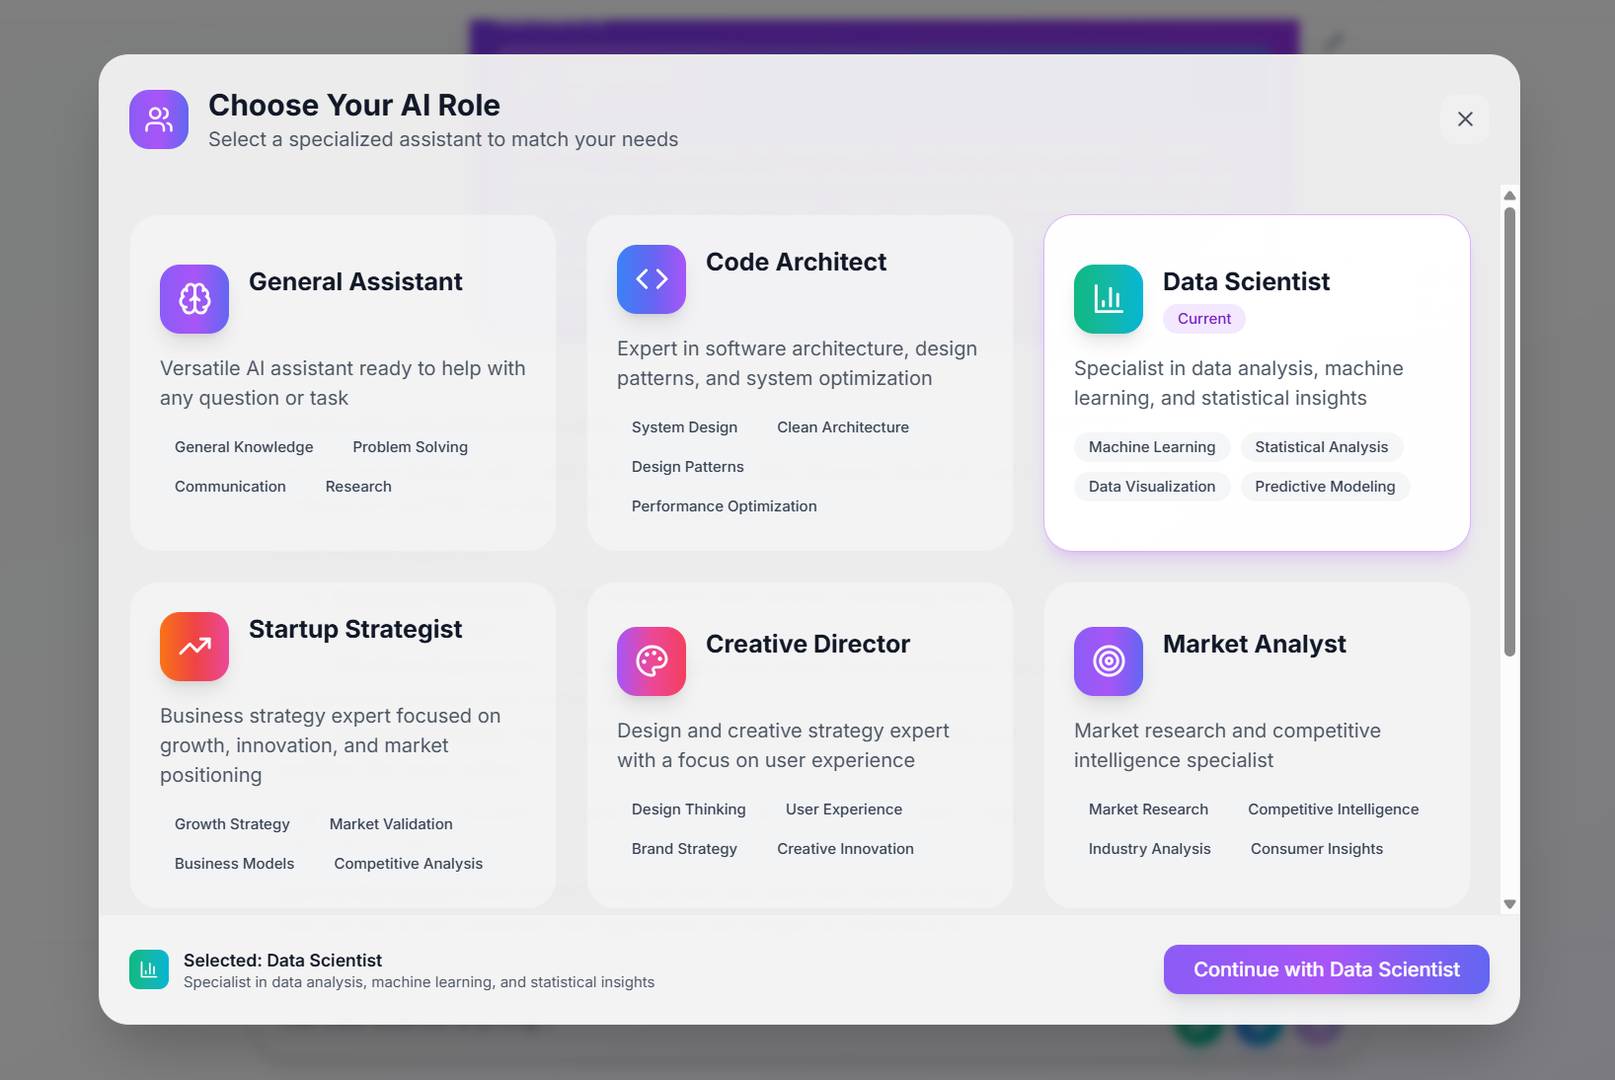This screenshot has width=1615, height=1080.
Task: Click the scroll up arrow of role list
Action: 1510,195
